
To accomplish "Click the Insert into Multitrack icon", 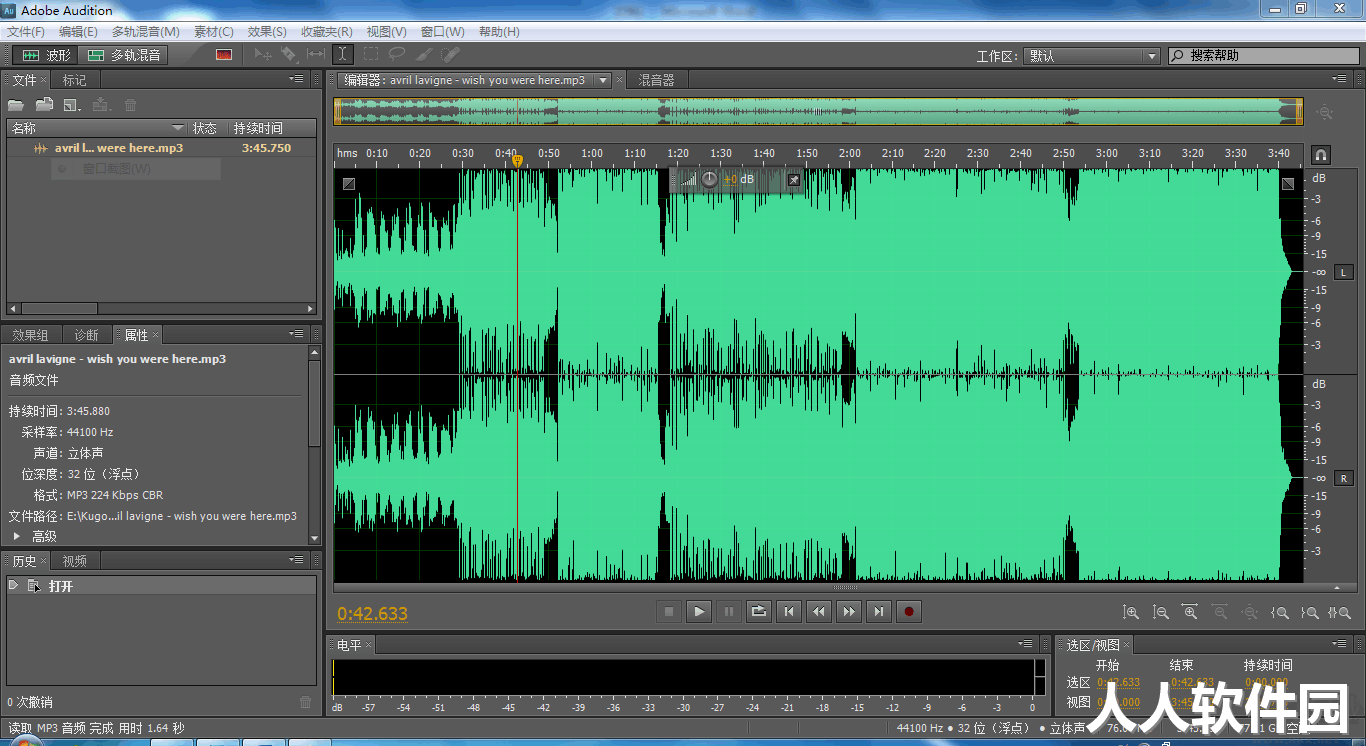I will coord(101,105).
